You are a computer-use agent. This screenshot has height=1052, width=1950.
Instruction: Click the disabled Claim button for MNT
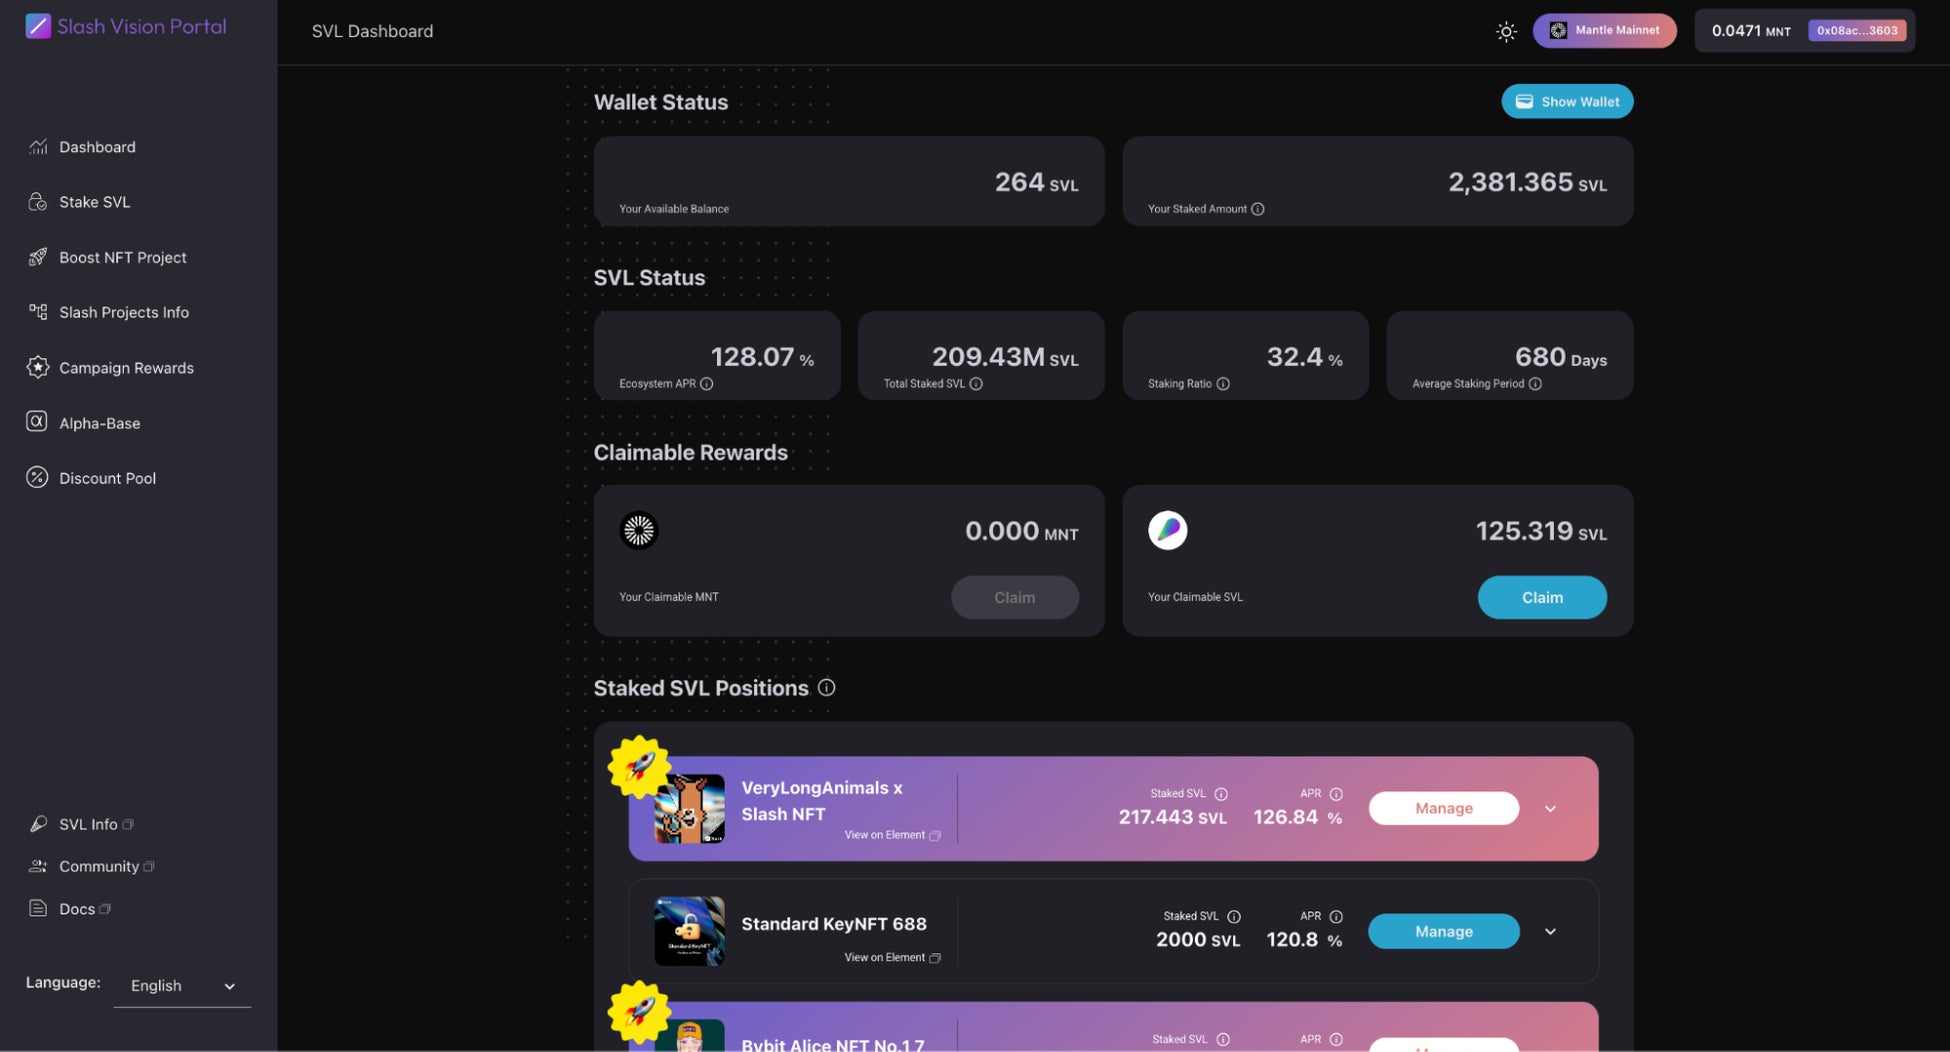[x=1014, y=597]
